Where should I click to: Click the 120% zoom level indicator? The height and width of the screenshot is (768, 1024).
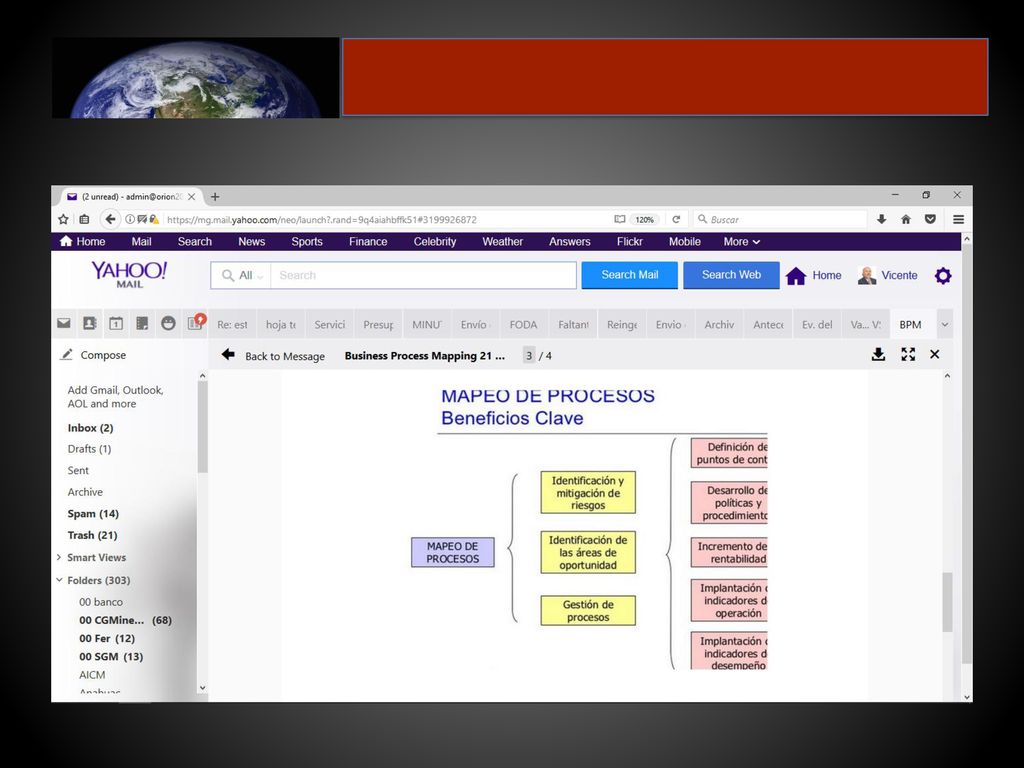pyautogui.click(x=645, y=219)
